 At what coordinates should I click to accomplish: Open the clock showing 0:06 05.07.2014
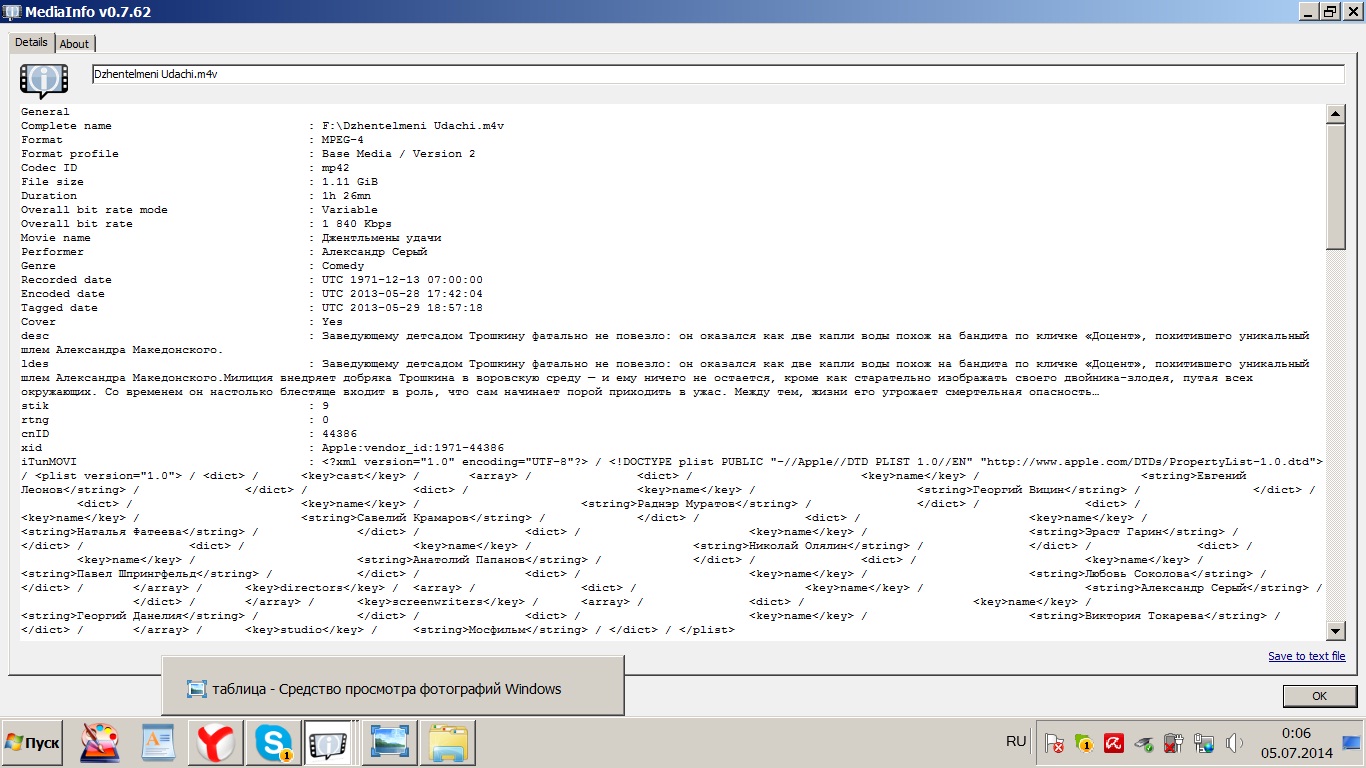click(x=1296, y=743)
